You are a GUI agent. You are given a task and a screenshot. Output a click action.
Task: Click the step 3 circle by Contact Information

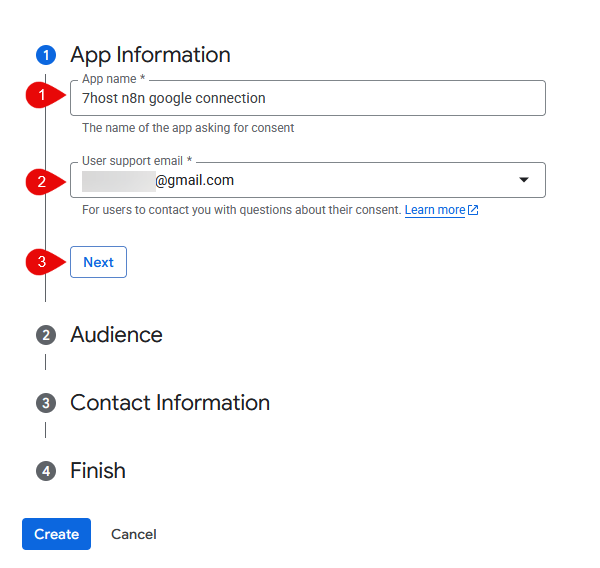tap(46, 403)
